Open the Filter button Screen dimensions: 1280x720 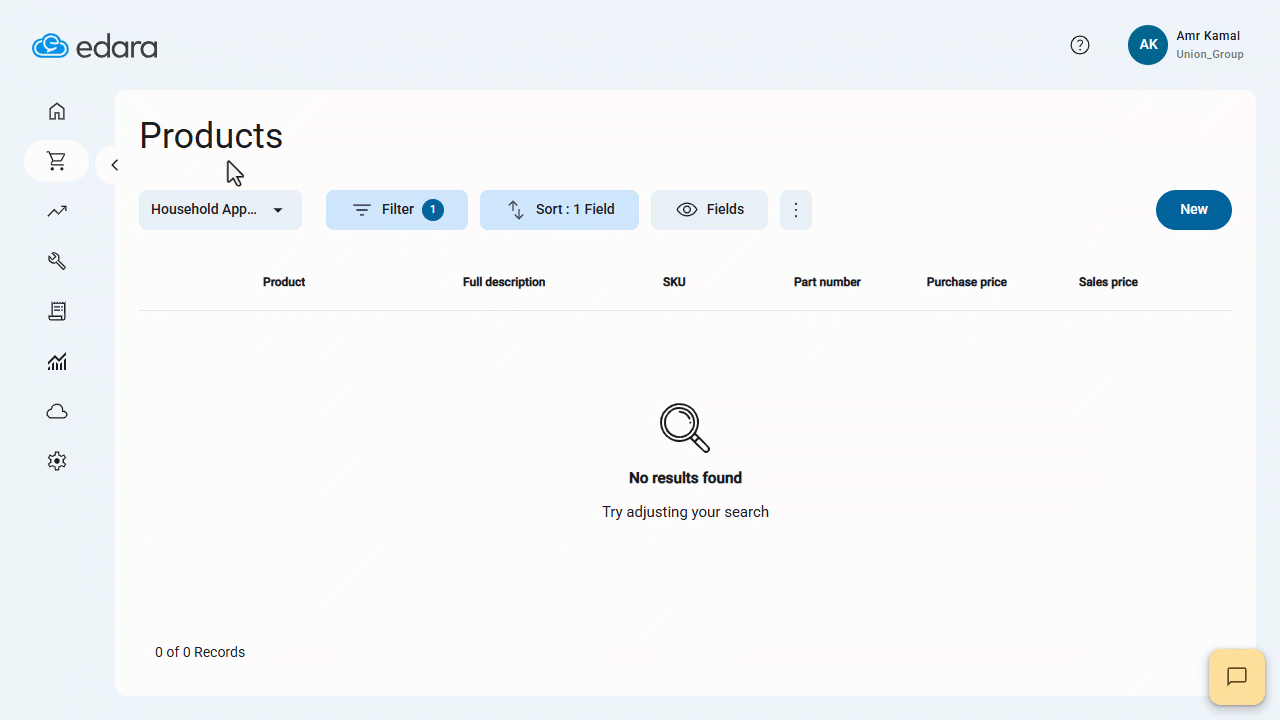point(397,210)
